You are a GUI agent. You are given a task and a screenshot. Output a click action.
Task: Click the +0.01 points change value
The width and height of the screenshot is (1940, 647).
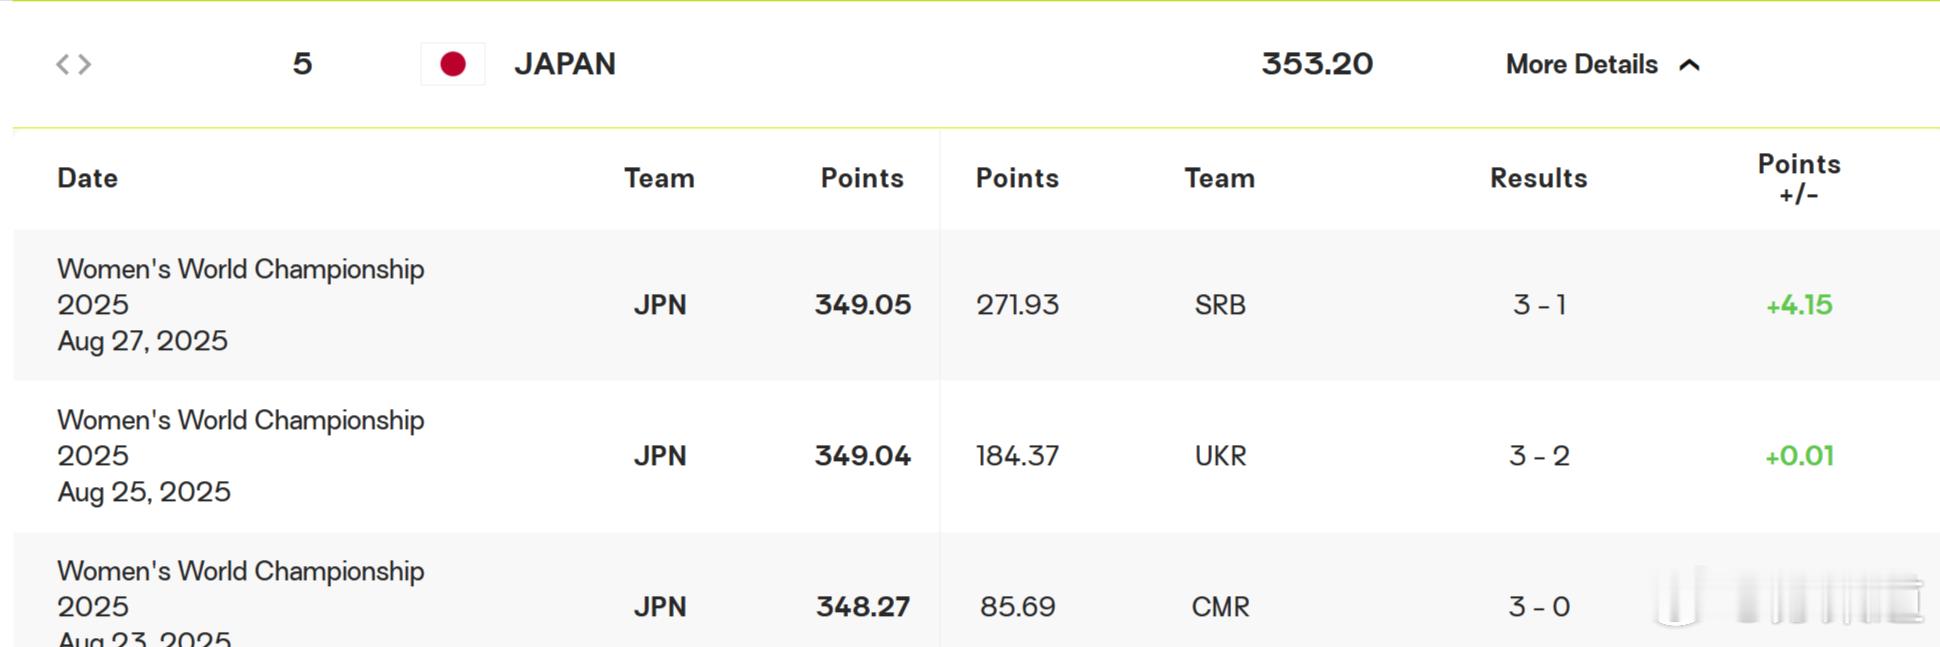pyautogui.click(x=1799, y=456)
